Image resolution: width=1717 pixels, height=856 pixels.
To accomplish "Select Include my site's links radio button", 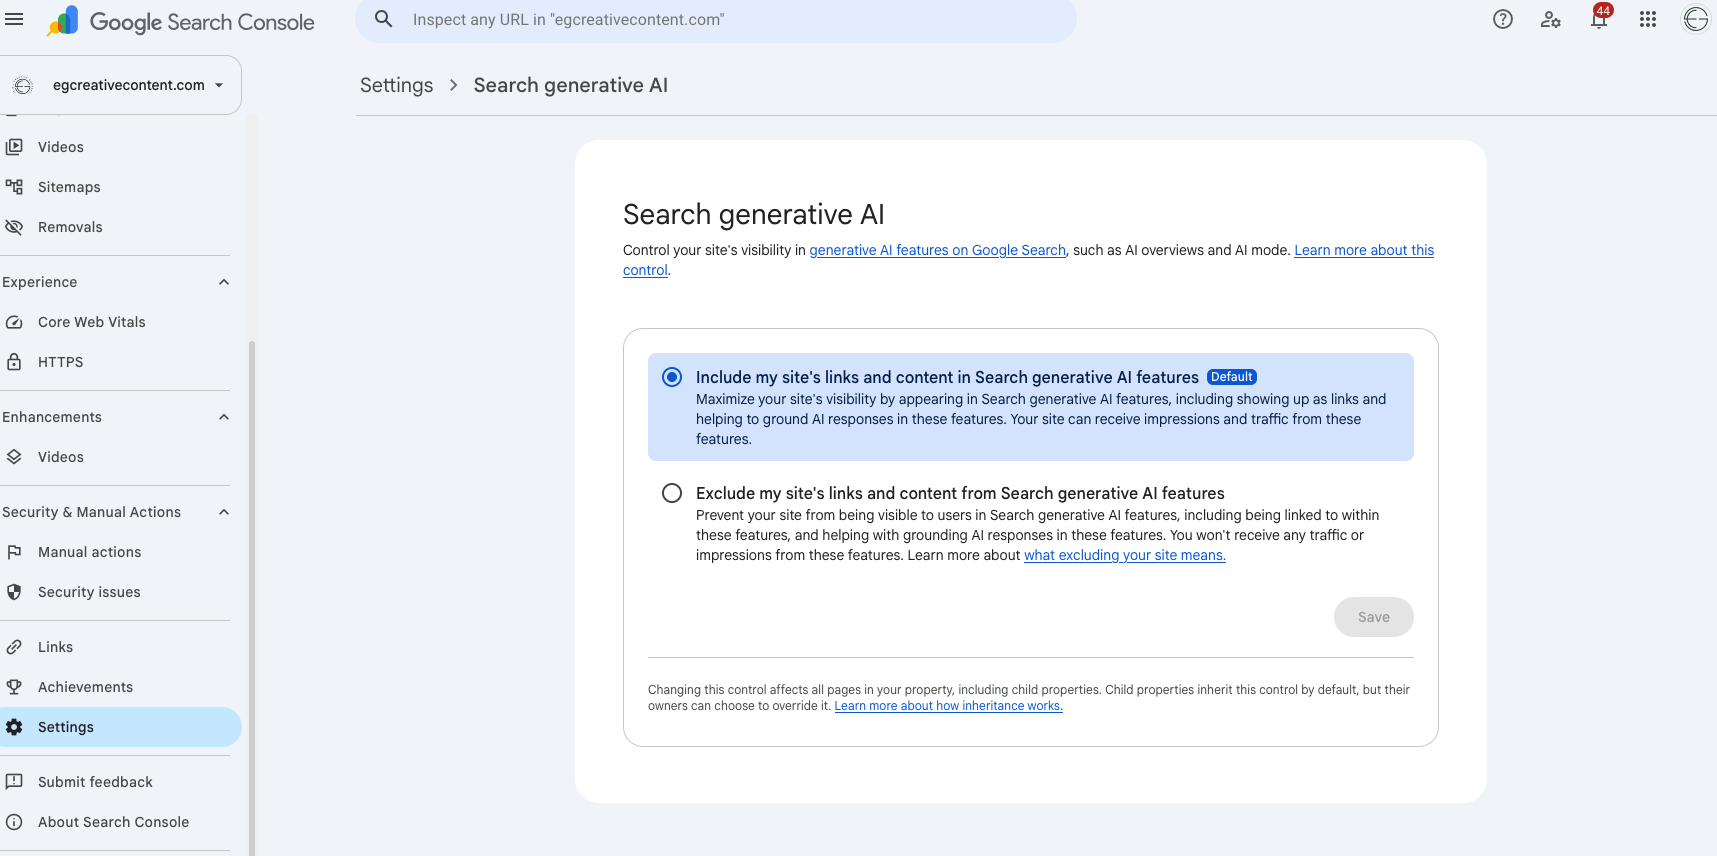I will pyautogui.click(x=672, y=377).
